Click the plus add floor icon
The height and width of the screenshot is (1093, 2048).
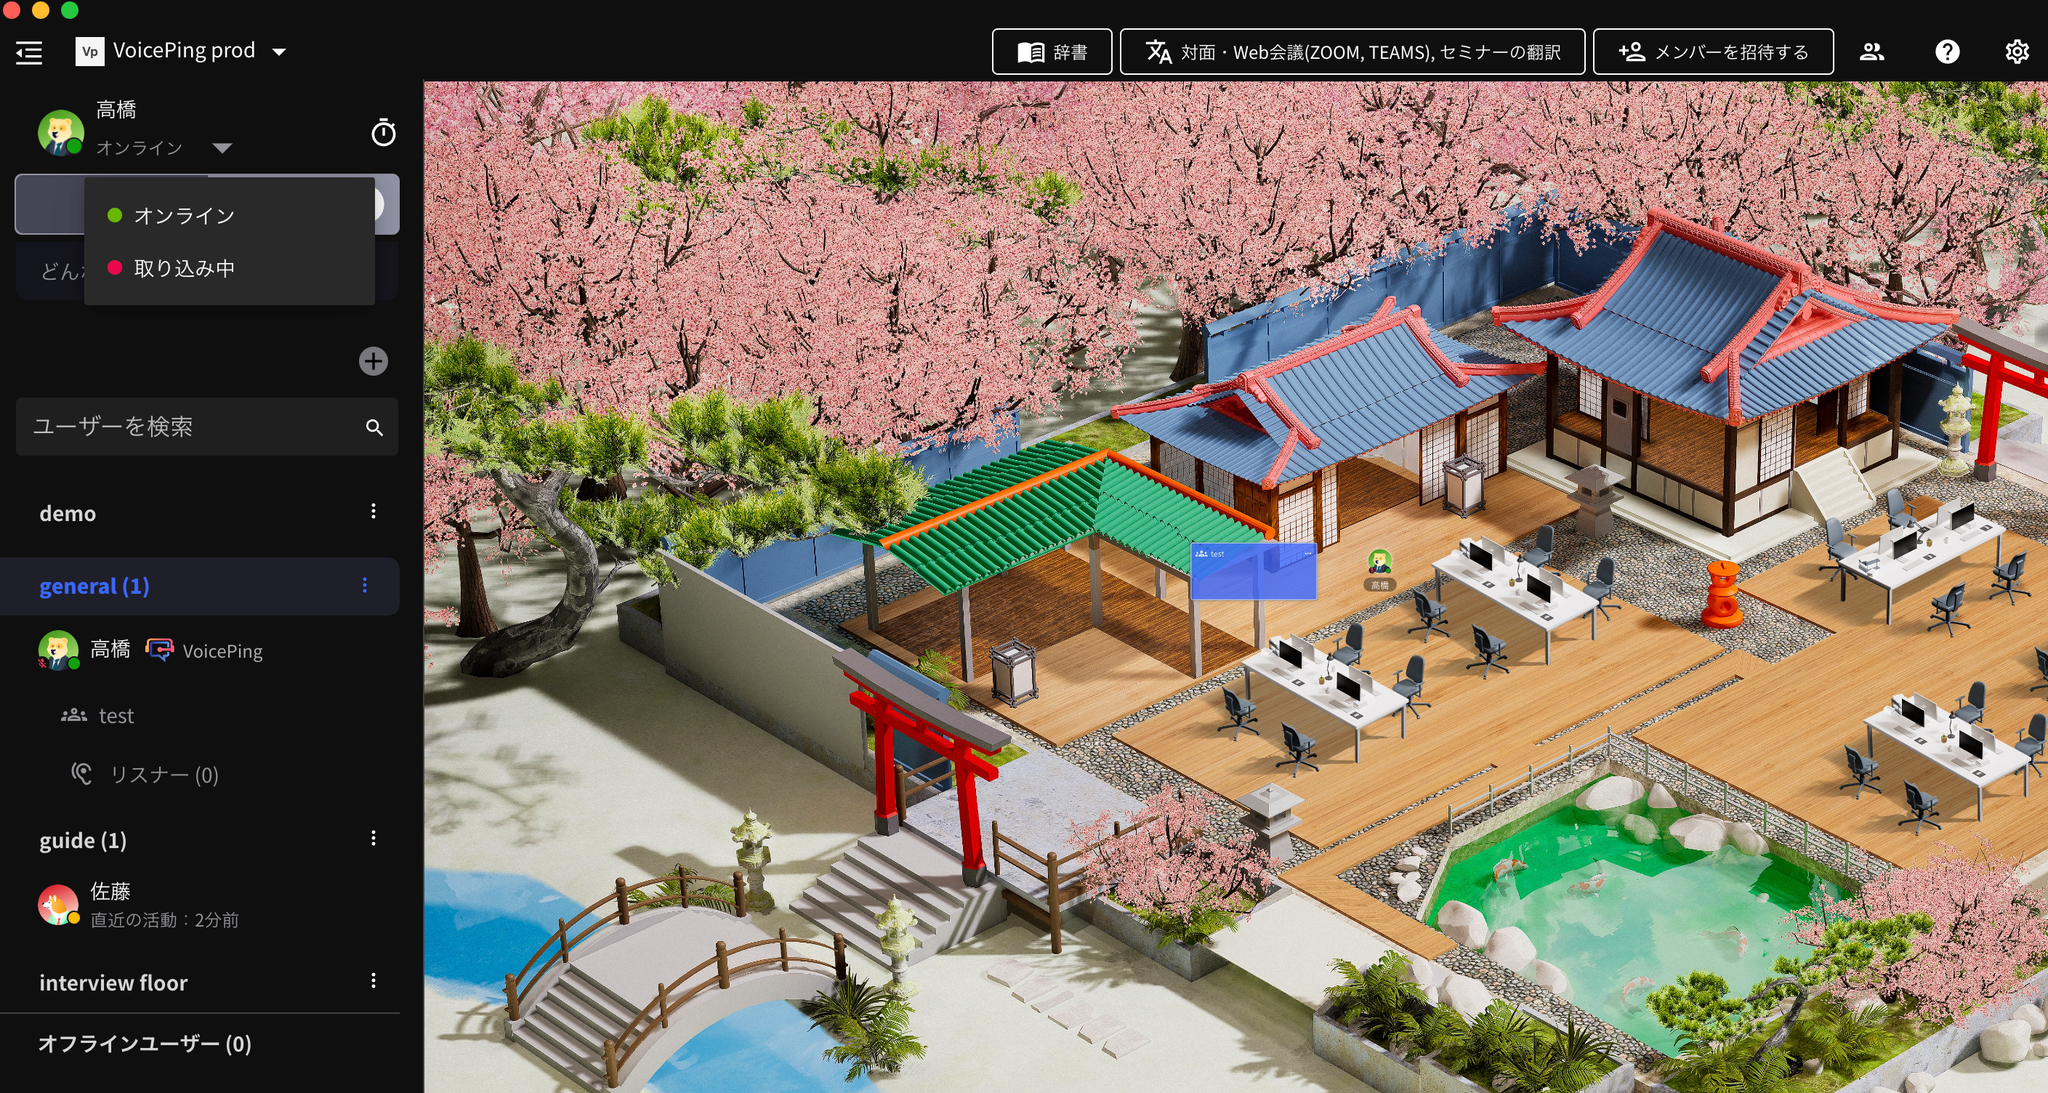point(373,361)
